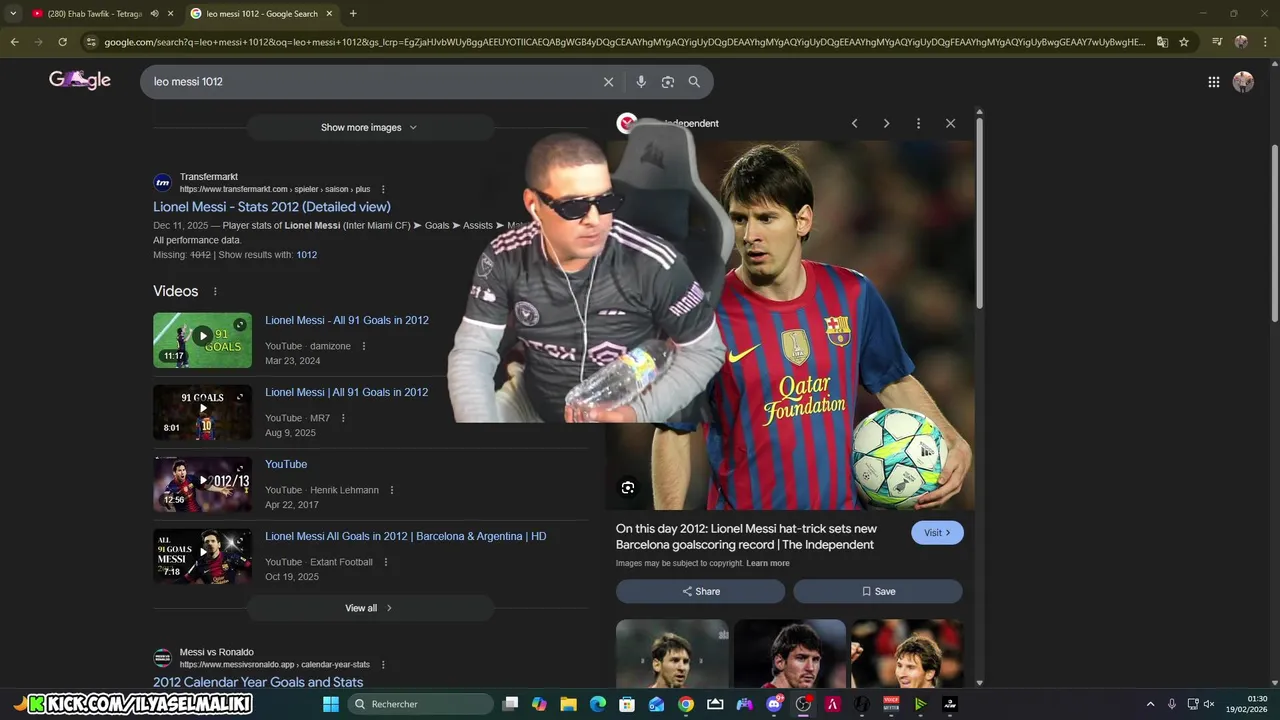Open Lionel Messi Stats 2012 link

click(x=272, y=207)
